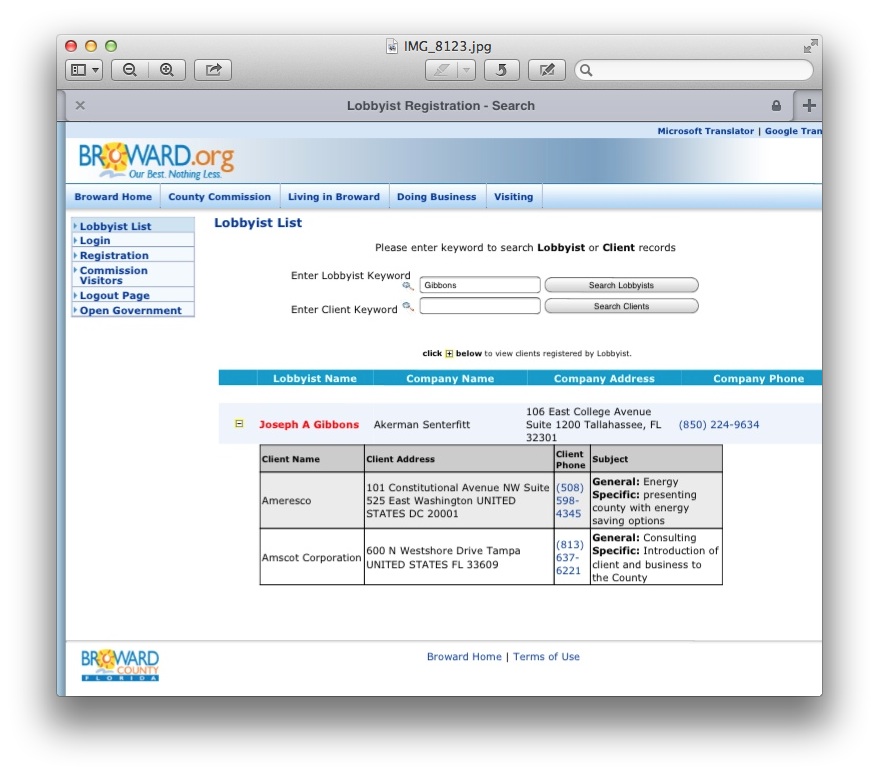The height and width of the screenshot is (775, 879).
Task: Select Open Government in sidebar
Action: pyautogui.click(x=133, y=310)
